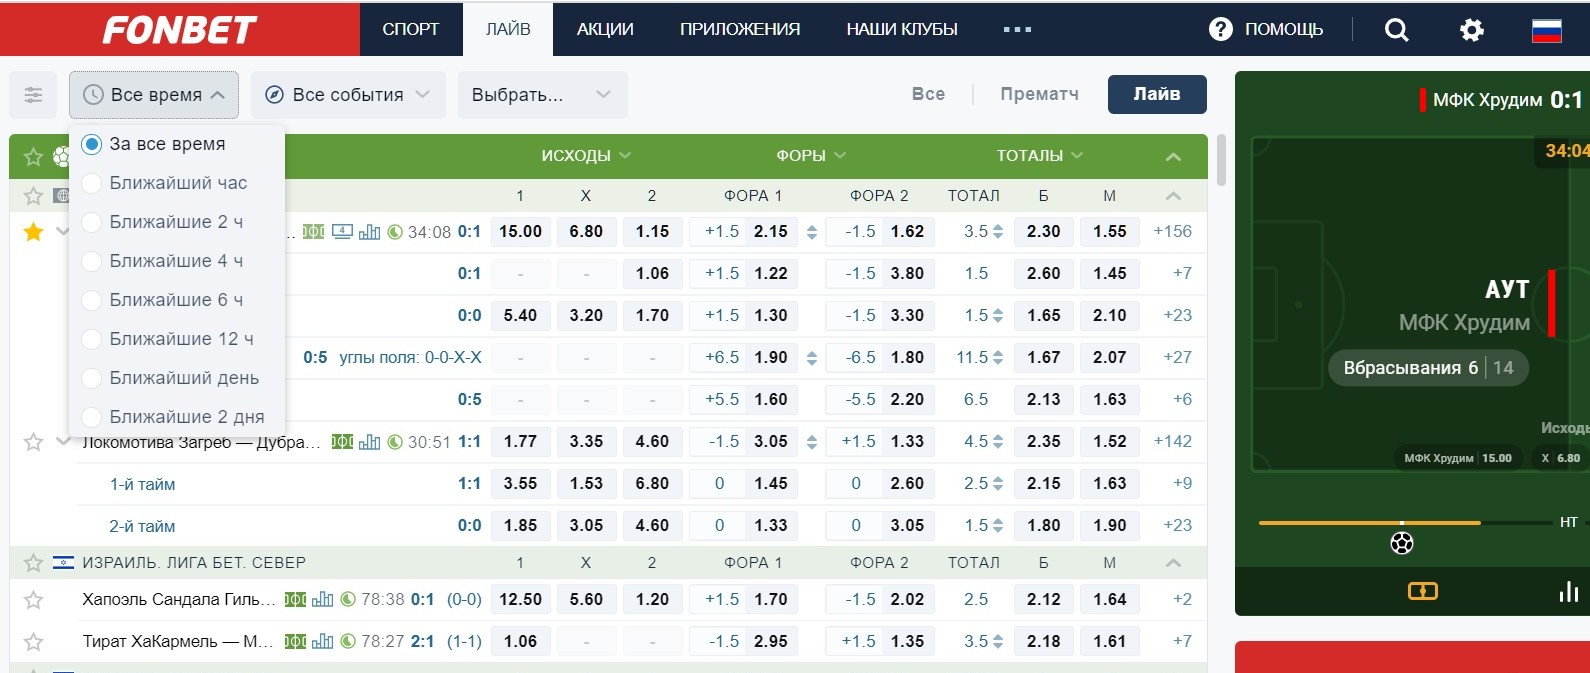1590x673 pixels.
Task: Select the 'Ближайшие 2 дня' radio option
Action: coord(91,417)
